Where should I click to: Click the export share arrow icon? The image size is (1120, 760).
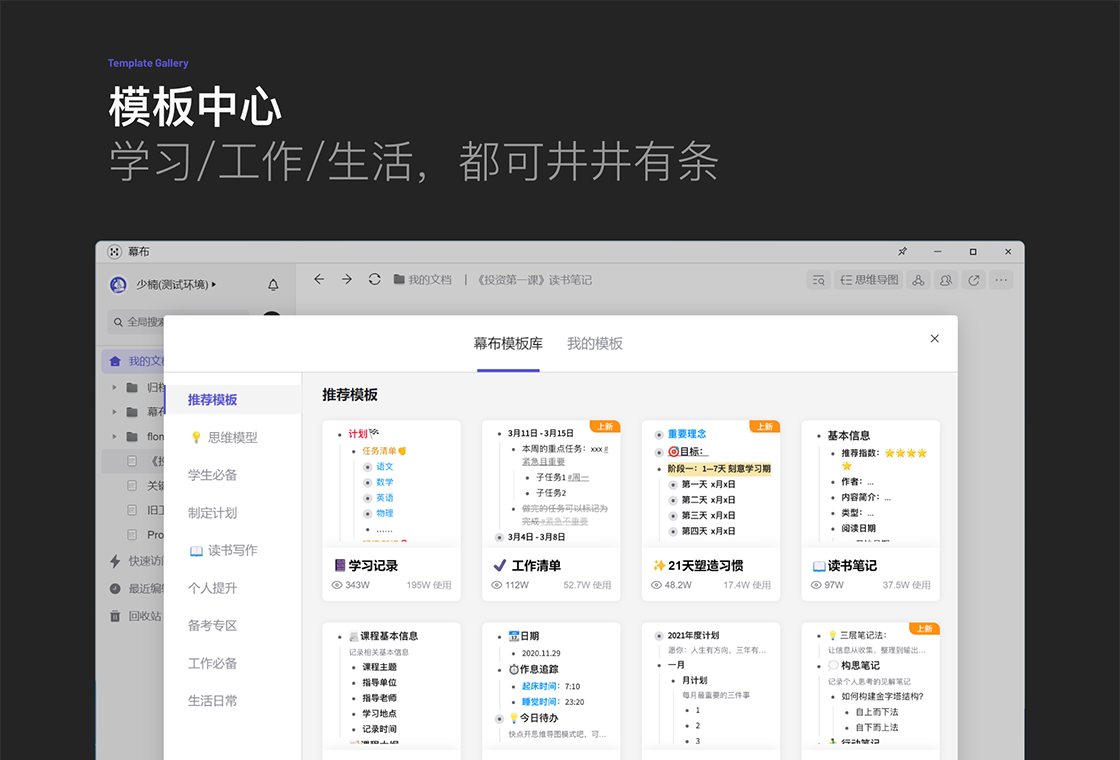974,280
